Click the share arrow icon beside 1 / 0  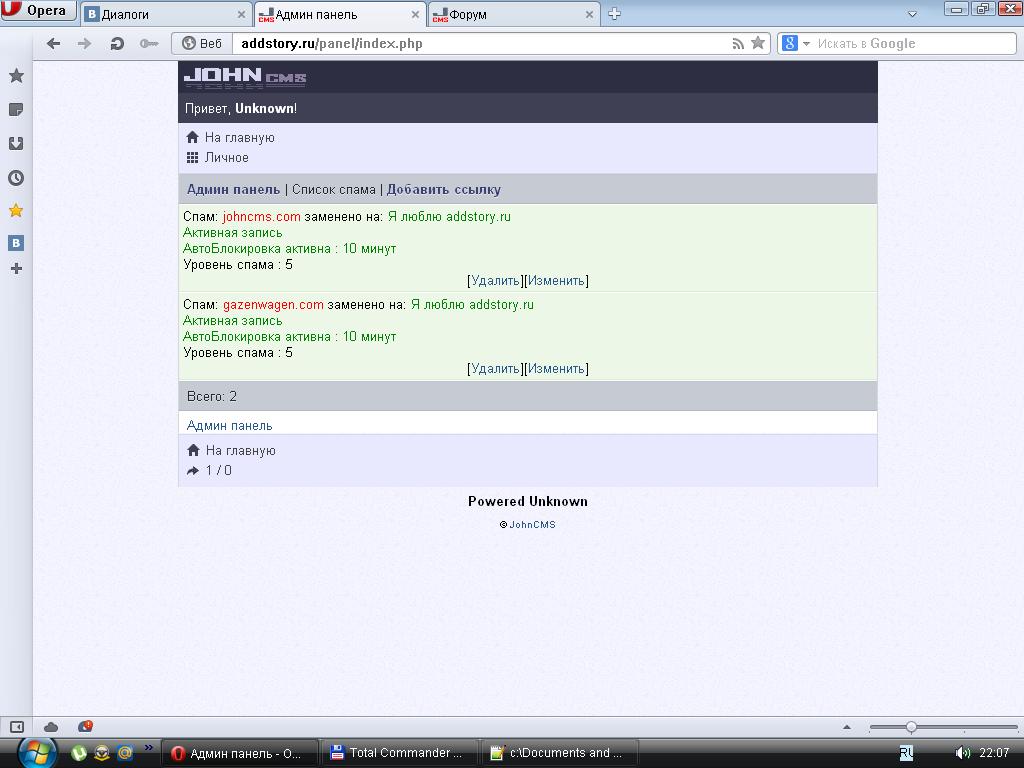click(x=193, y=470)
